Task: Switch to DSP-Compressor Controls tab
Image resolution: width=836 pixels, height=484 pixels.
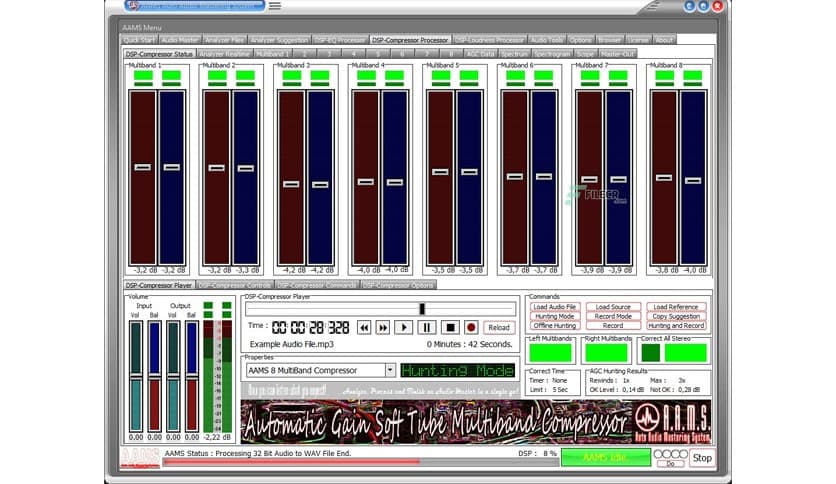Action: point(235,285)
